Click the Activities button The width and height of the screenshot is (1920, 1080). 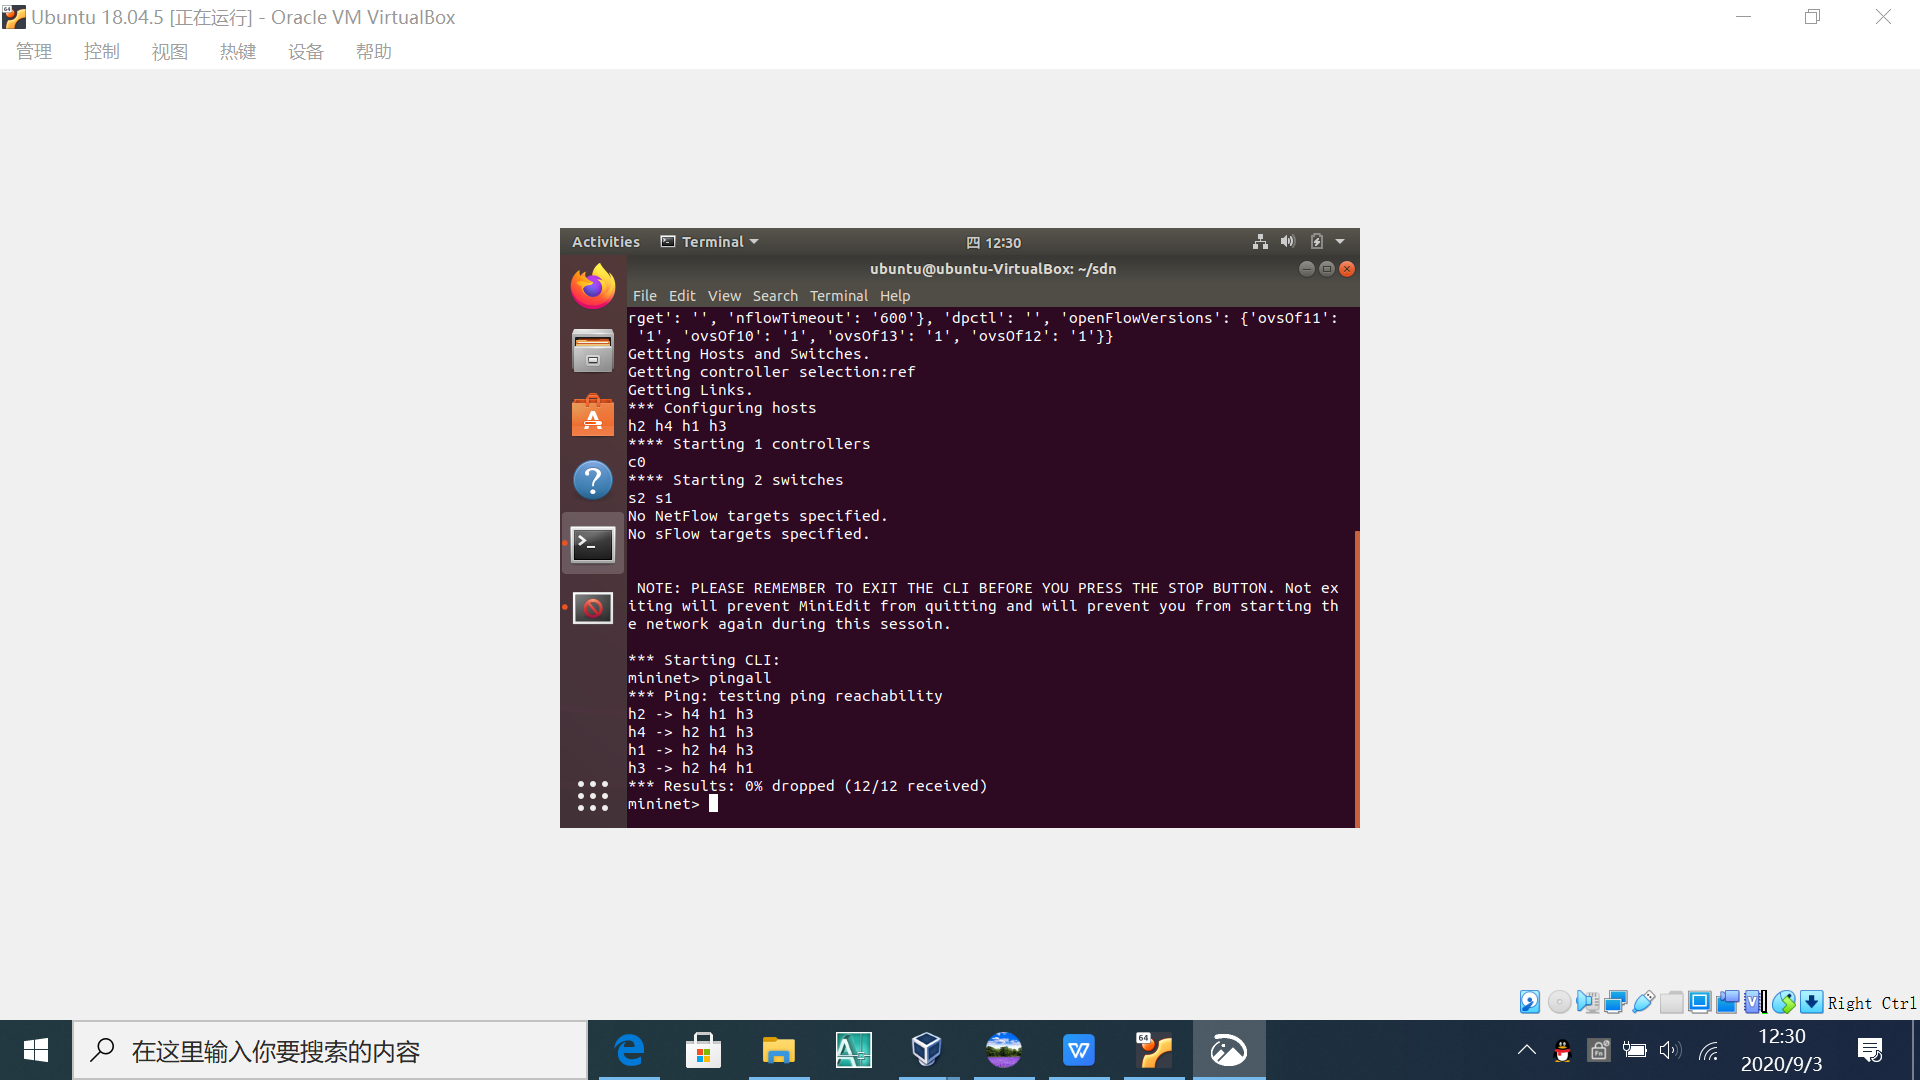605,242
